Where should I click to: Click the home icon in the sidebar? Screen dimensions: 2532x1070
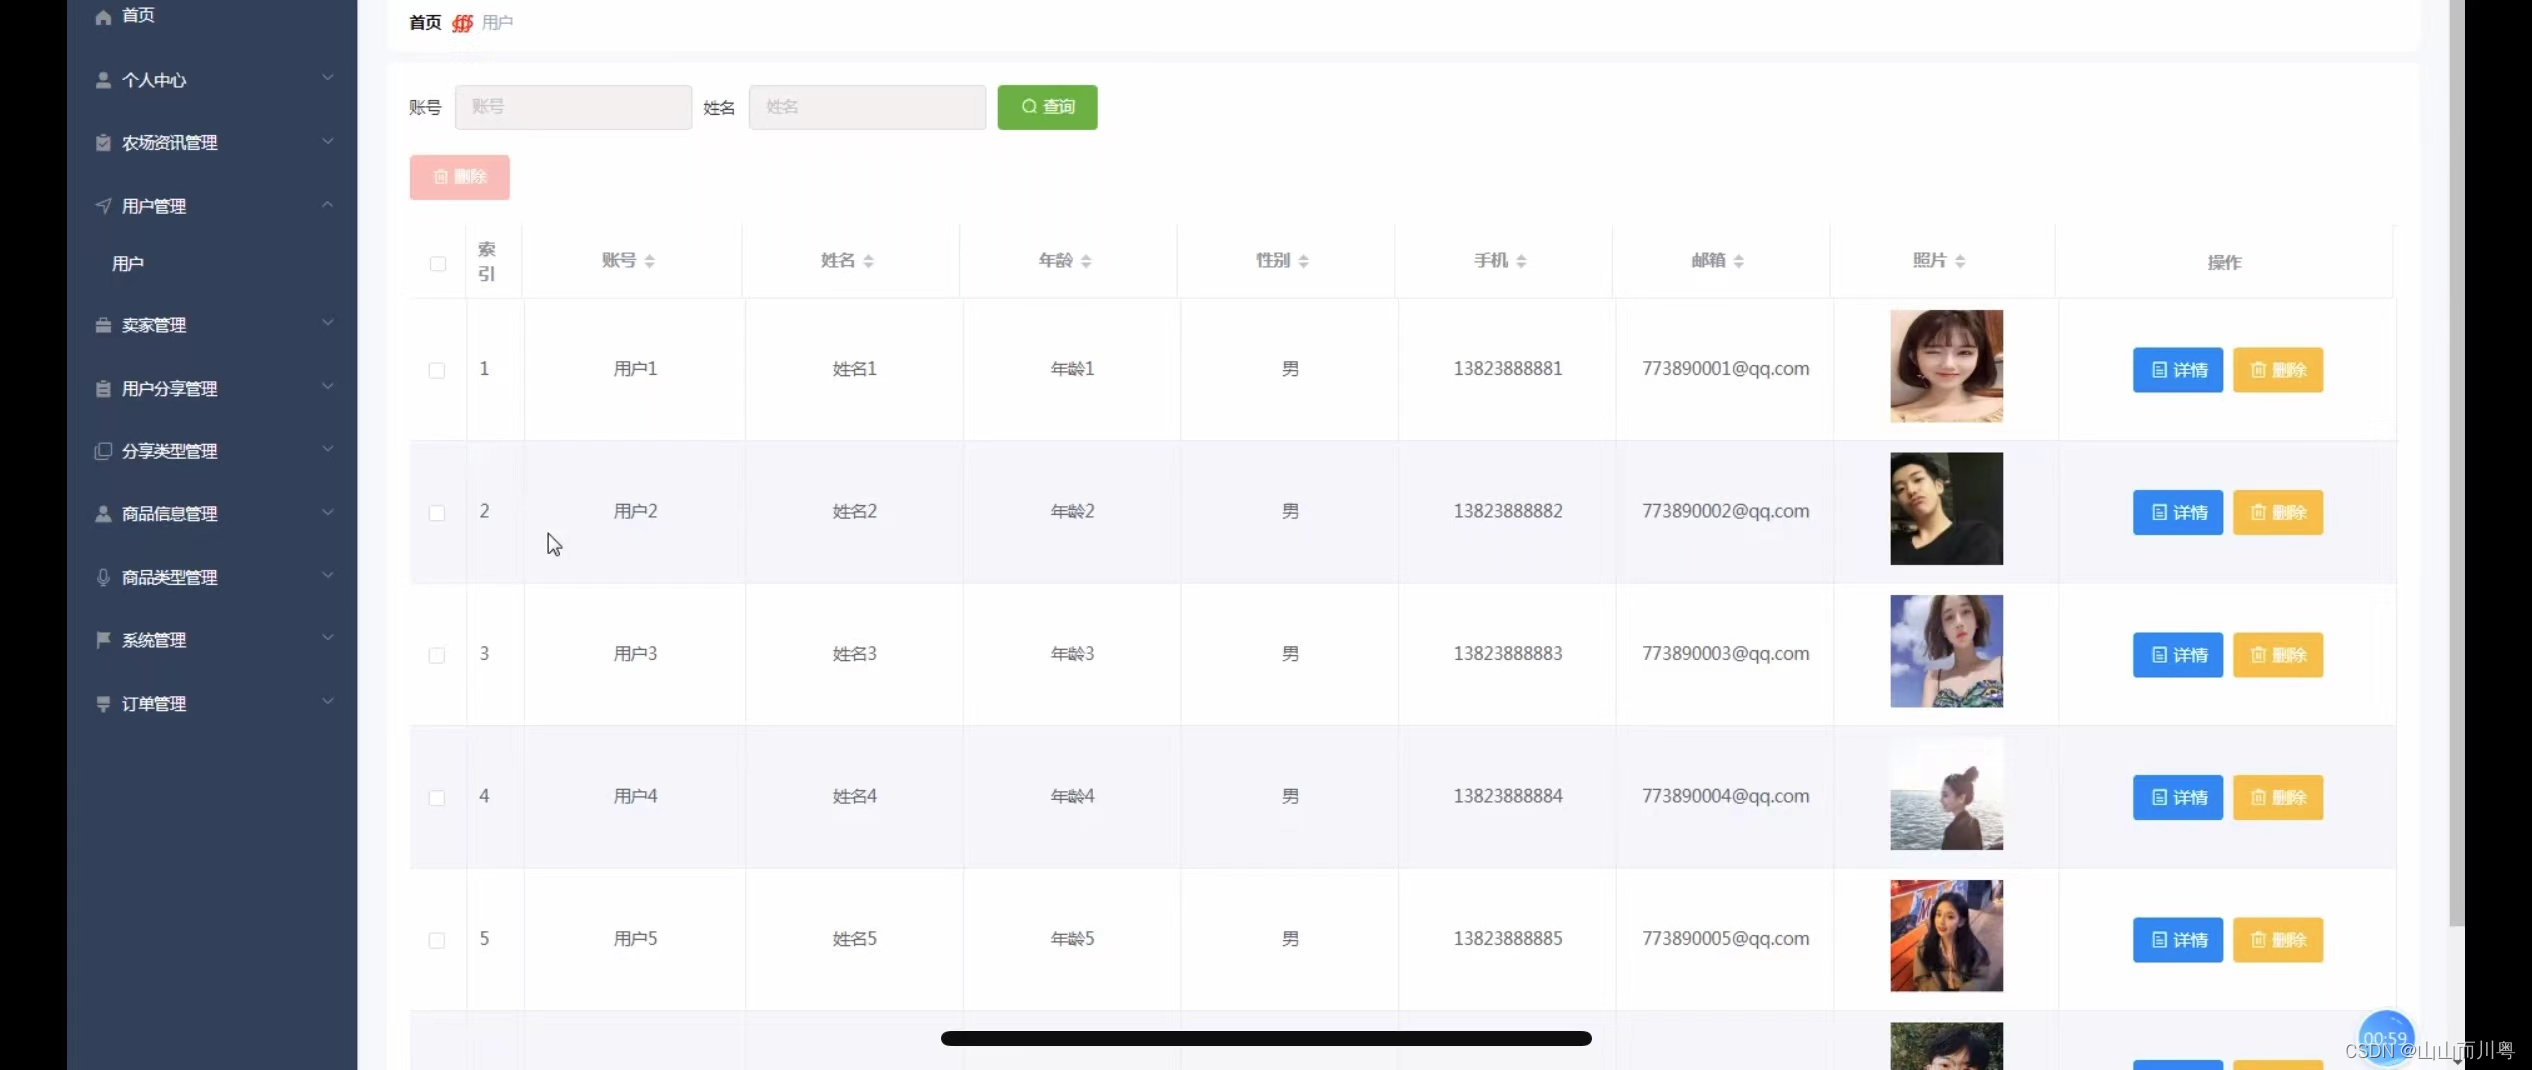click(103, 16)
